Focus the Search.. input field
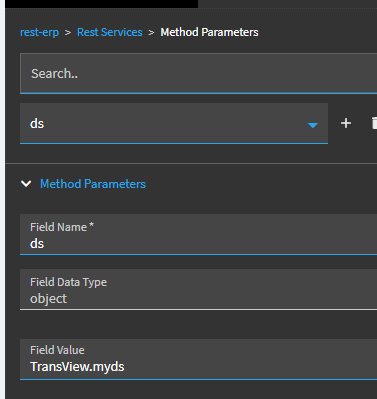This screenshot has width=377, height=399. tap(198, 73)
